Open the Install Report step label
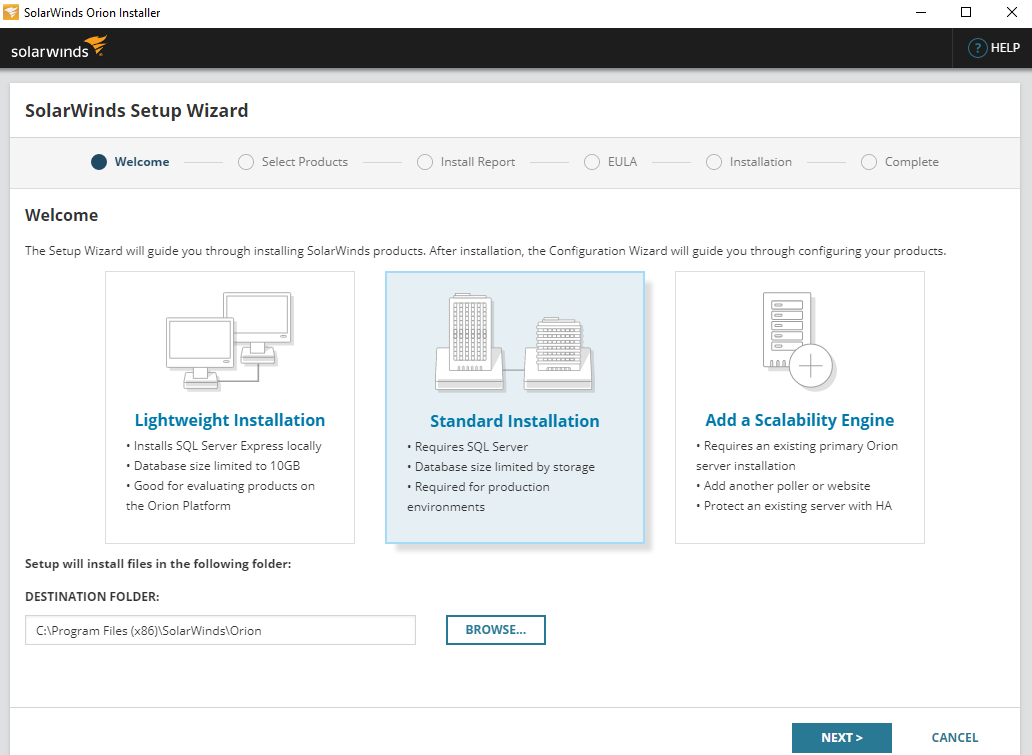 point(478,162)
